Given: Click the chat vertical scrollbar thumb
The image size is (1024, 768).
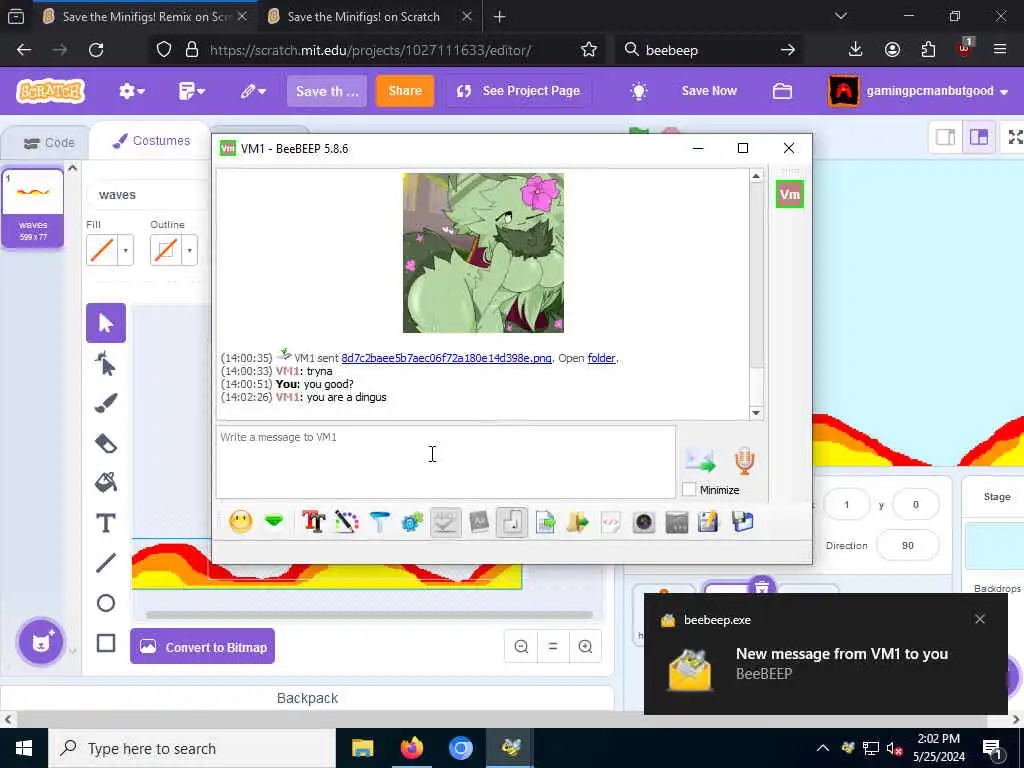Looking at the screenshot, I should pos(756,276).
